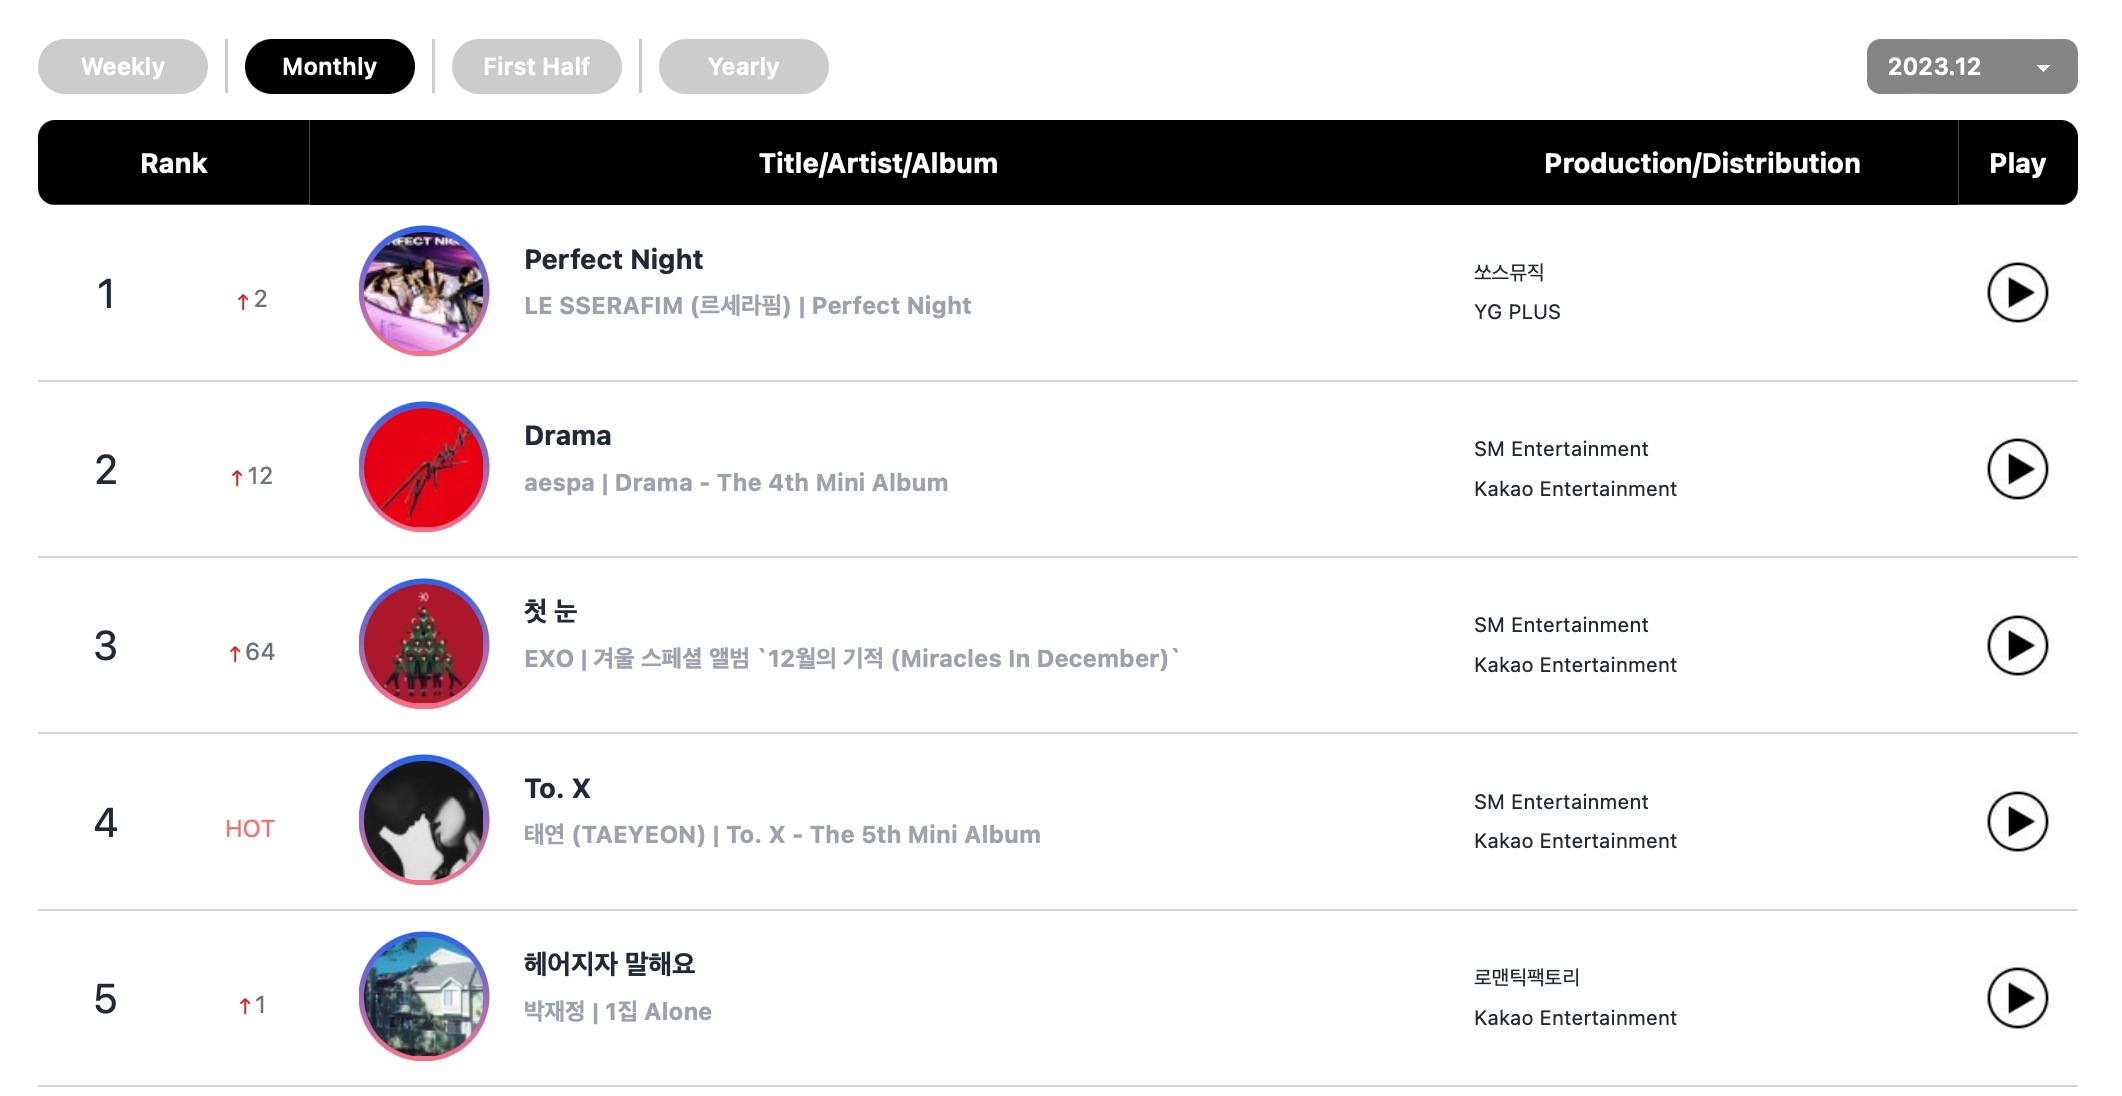Open the 2023.12 month dropdown
Viewport: 2122px width, 1096px height.
tap(1970, 67)
